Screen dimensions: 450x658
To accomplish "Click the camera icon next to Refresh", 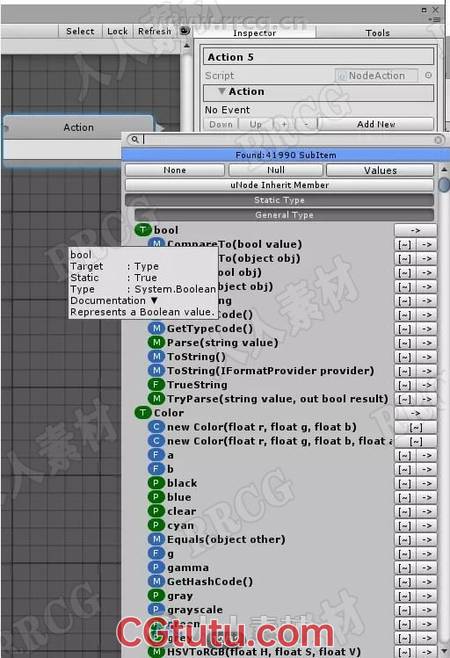I will click(x=185, y=31).
